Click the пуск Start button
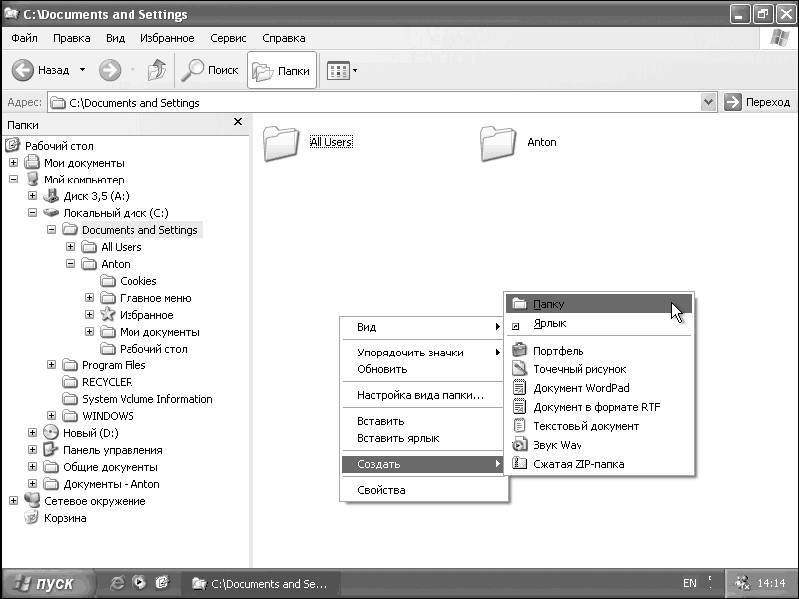 pyautogui.click(x=48, y=583)
